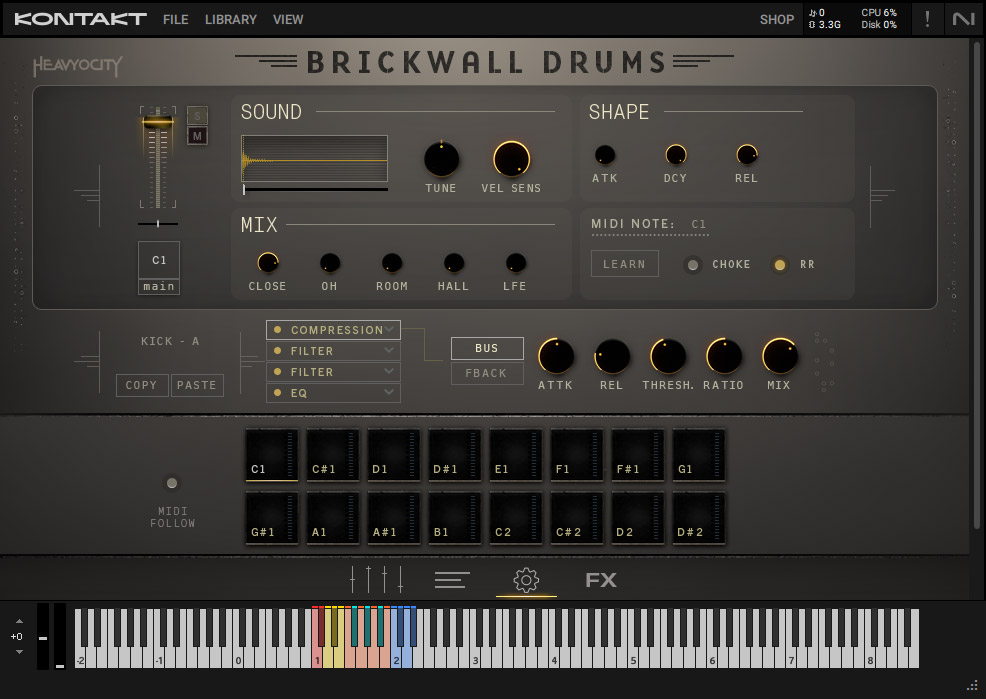986x699 pixels.
Task: Expand the EQ dropdown arrow
Action: click(389, 392)
